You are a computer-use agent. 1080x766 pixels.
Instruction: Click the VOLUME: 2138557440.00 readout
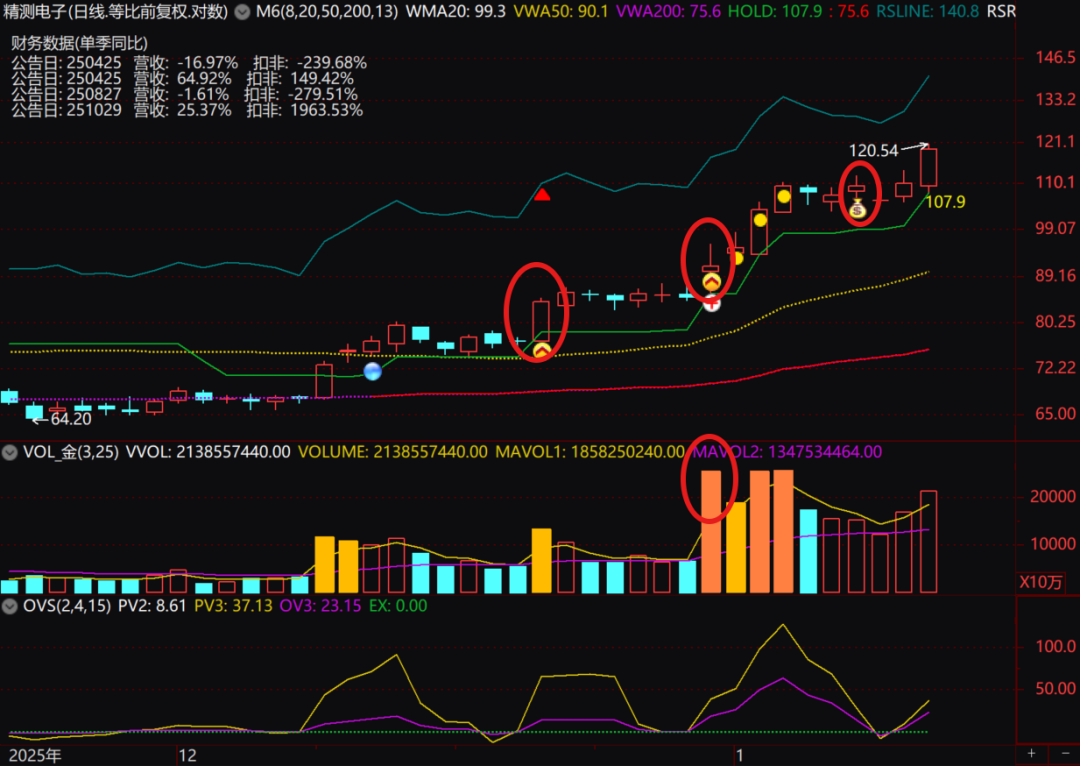click(x=393, y=453)
